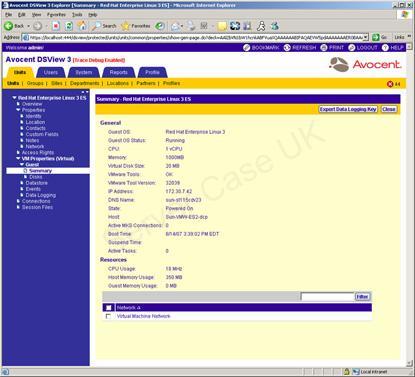Screen dimensions: 415x377
Task: Click the browser Home icon
Action: pyautogui.click(x=82, y=26)
